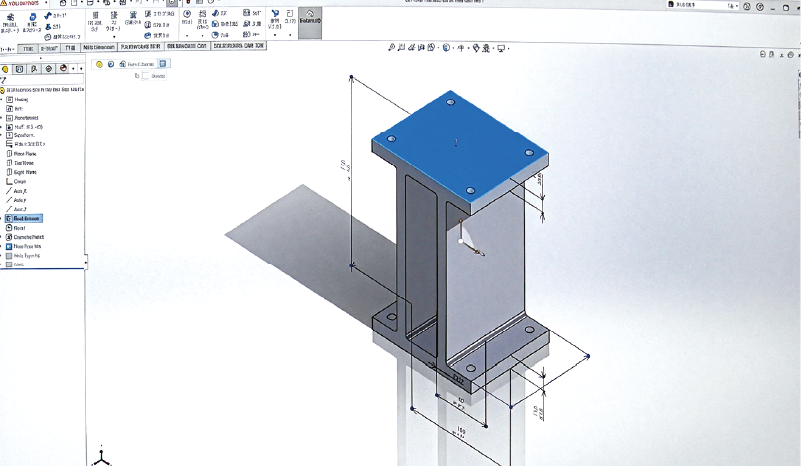
Task: Switch to PropertyManager tab in left panel
Action: (x=19, y=68)
